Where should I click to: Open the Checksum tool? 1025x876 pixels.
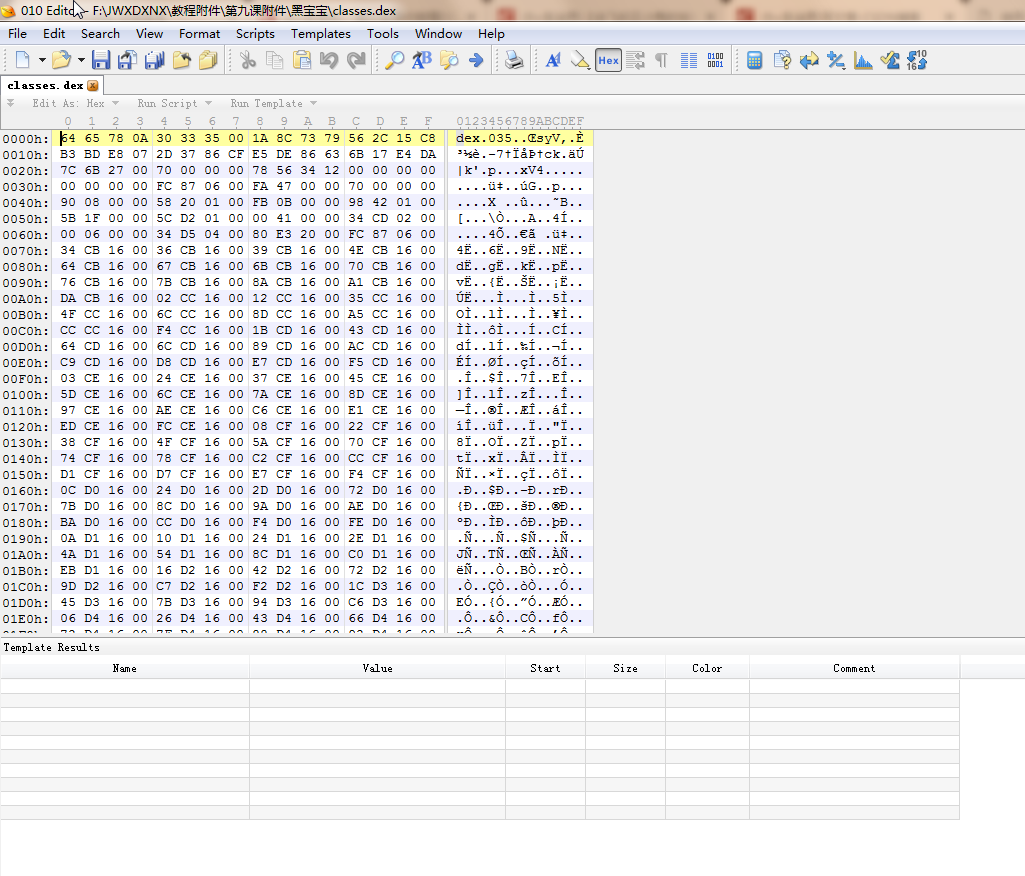click(889, 60)
